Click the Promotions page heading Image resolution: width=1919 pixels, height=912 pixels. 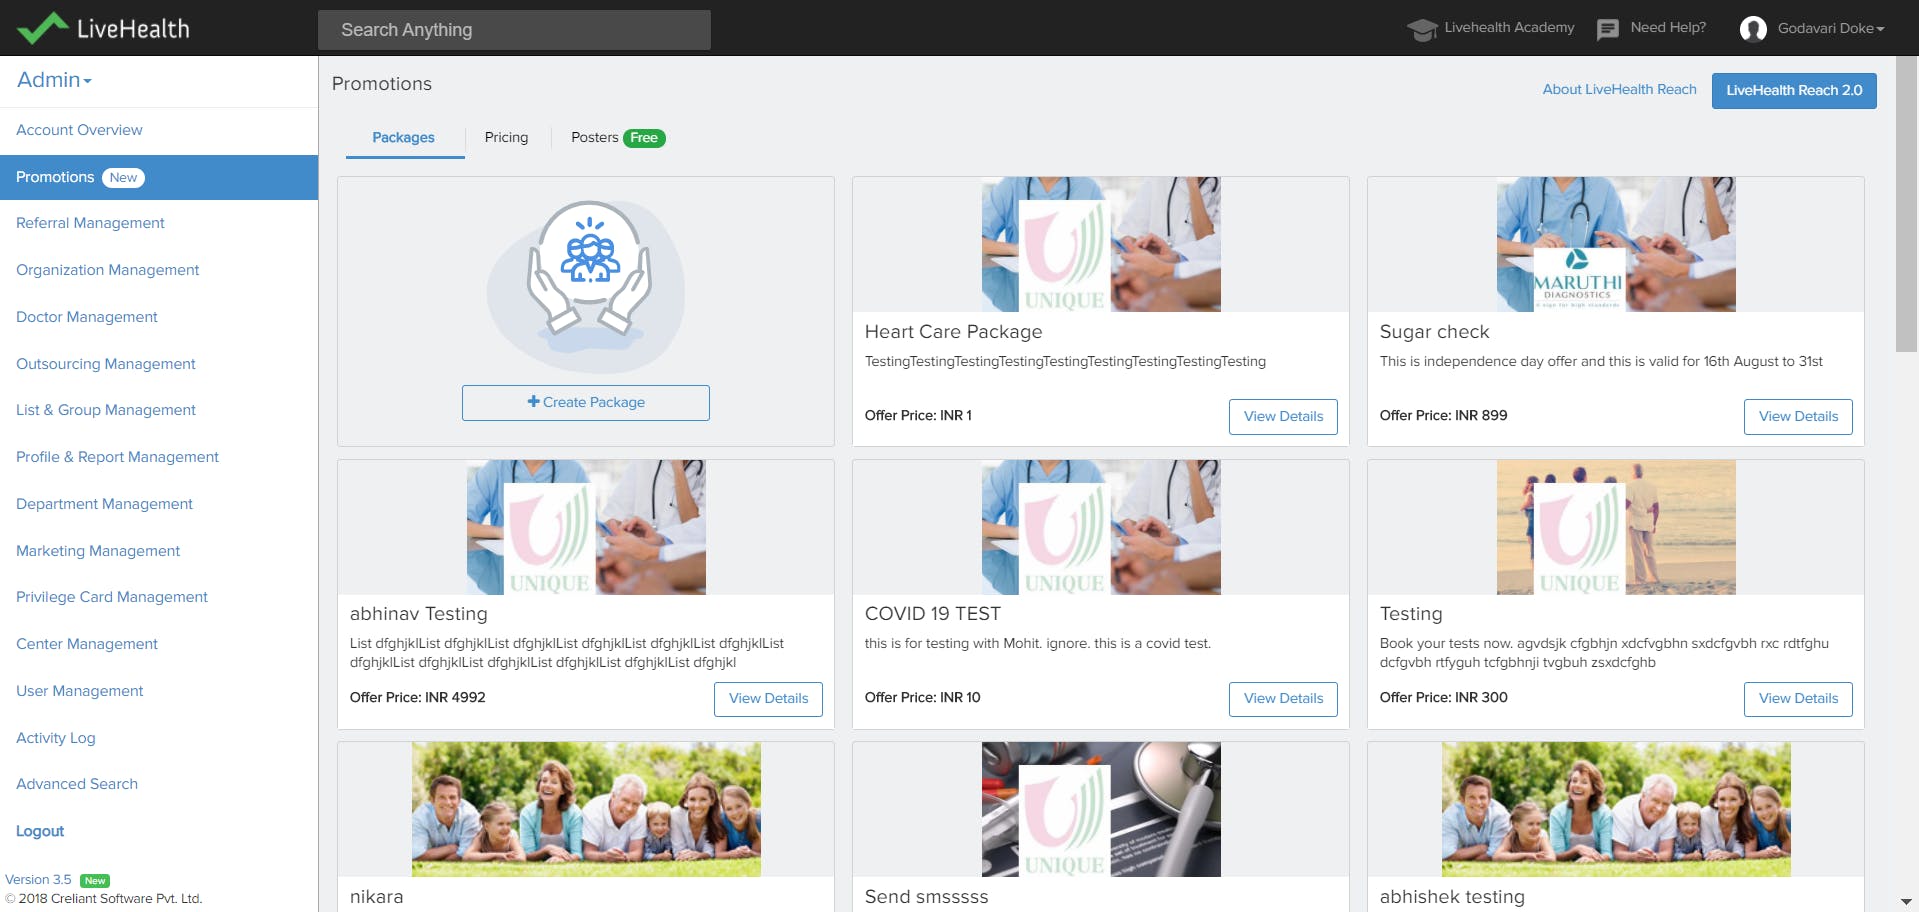(382, 84)
